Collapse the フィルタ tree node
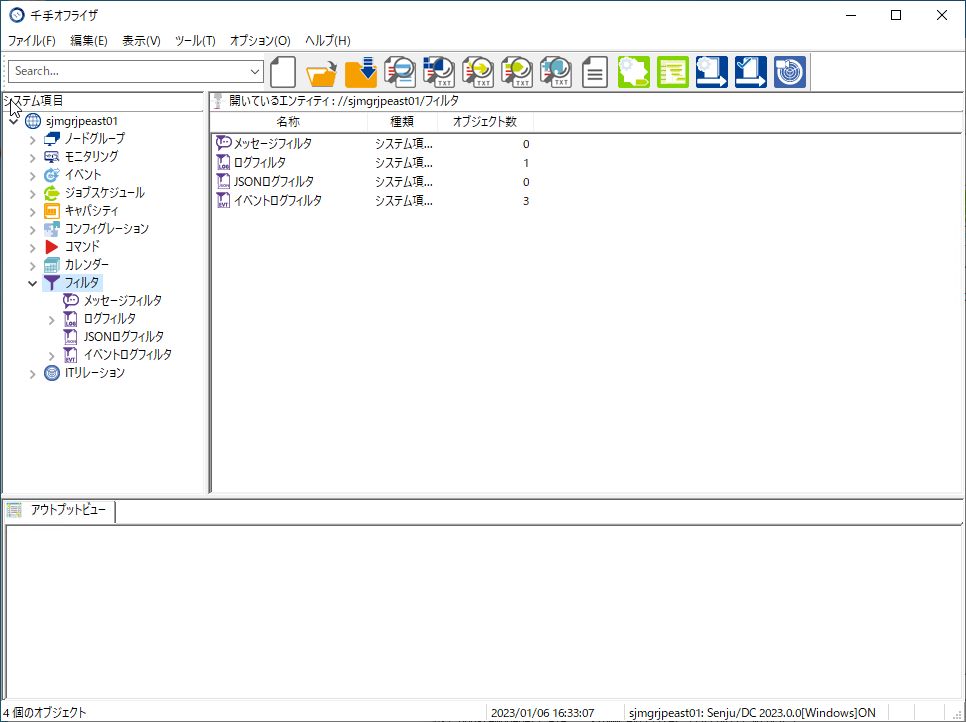Image resolution: width=966 pixels, height=722 pixels. tap(33, 283)
